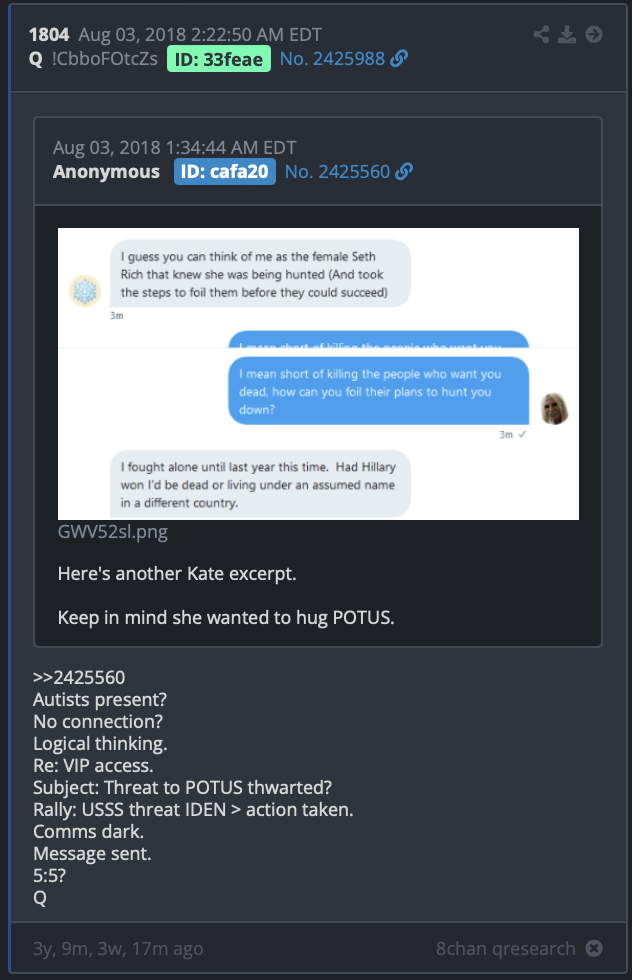Open quoted post No. 2425560 link
This screenshot has height=980, width=632.
tap(338, 171)
